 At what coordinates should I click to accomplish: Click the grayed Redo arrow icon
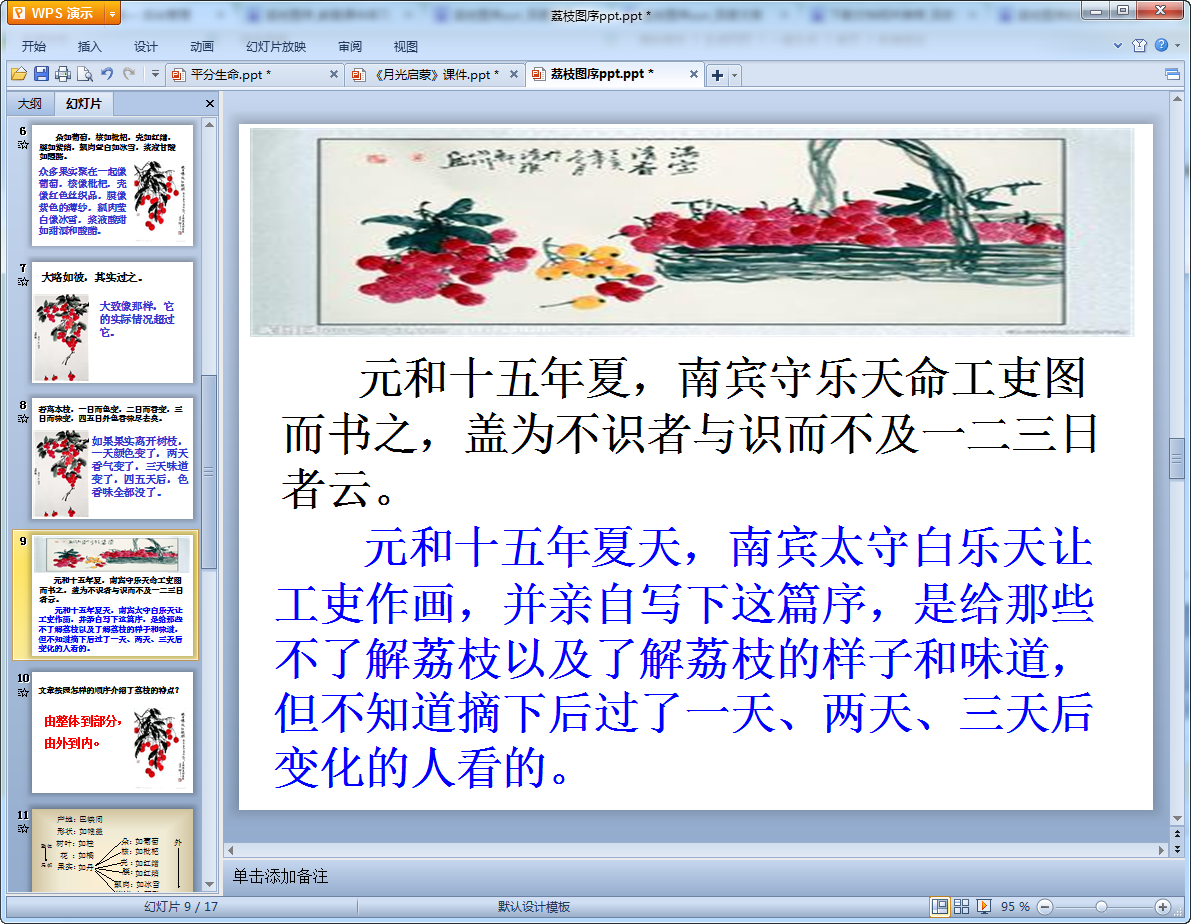pyautogui.click(x=129, y=74)
